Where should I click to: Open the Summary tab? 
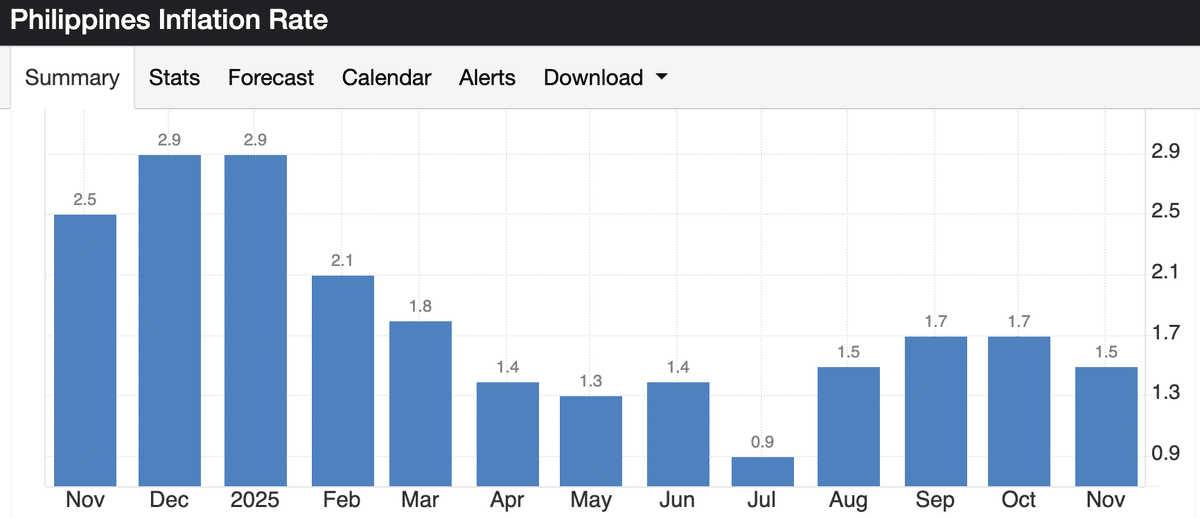click(x=72, y=78)
